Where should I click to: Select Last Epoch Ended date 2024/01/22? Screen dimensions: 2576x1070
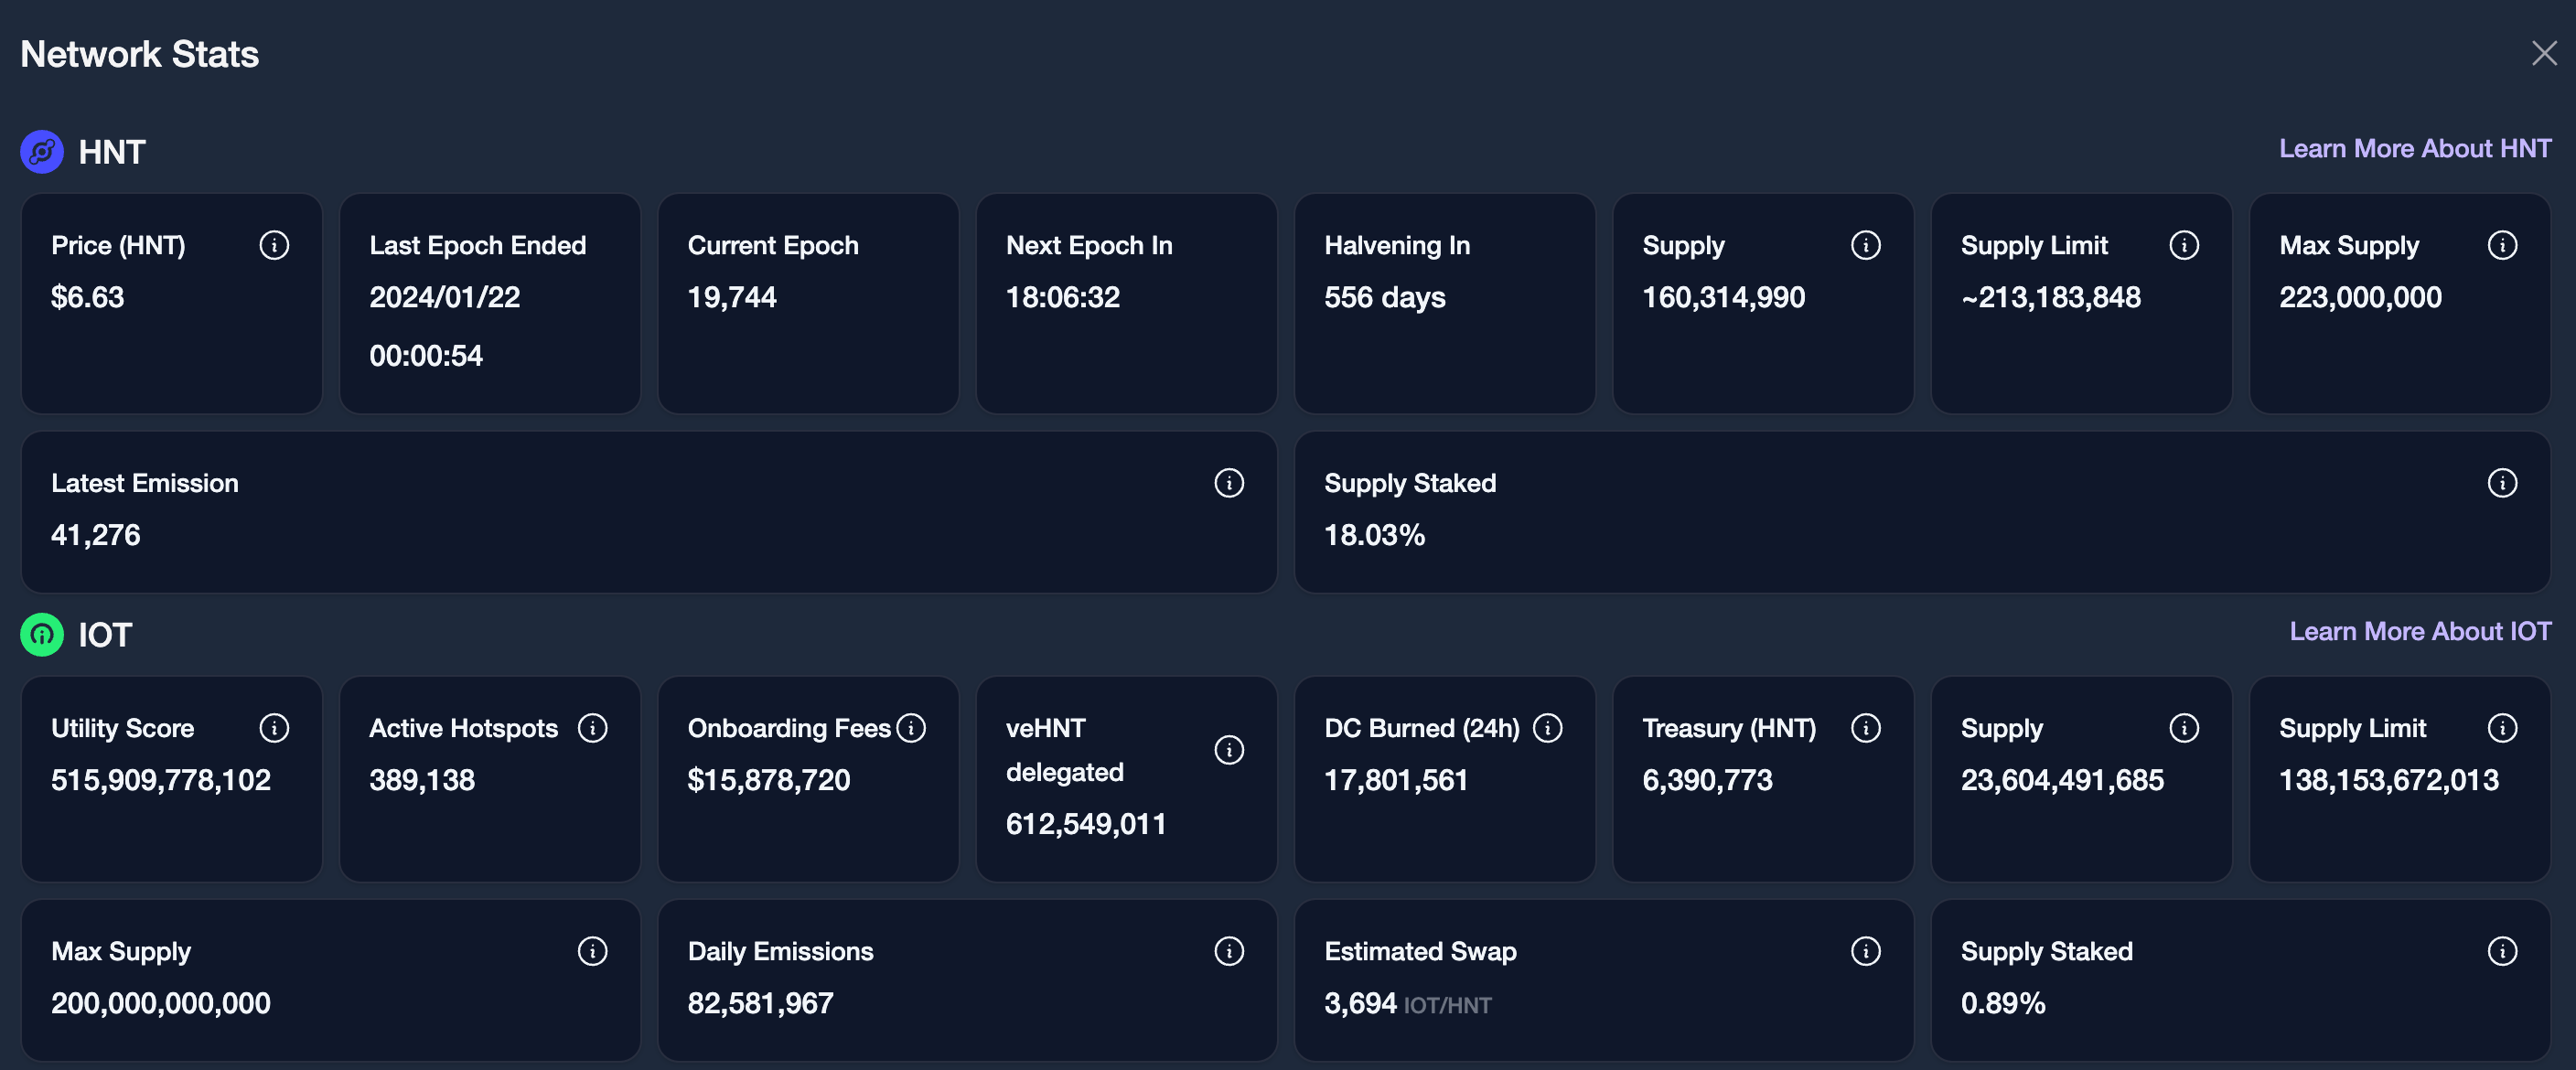[x=444, y=297]
